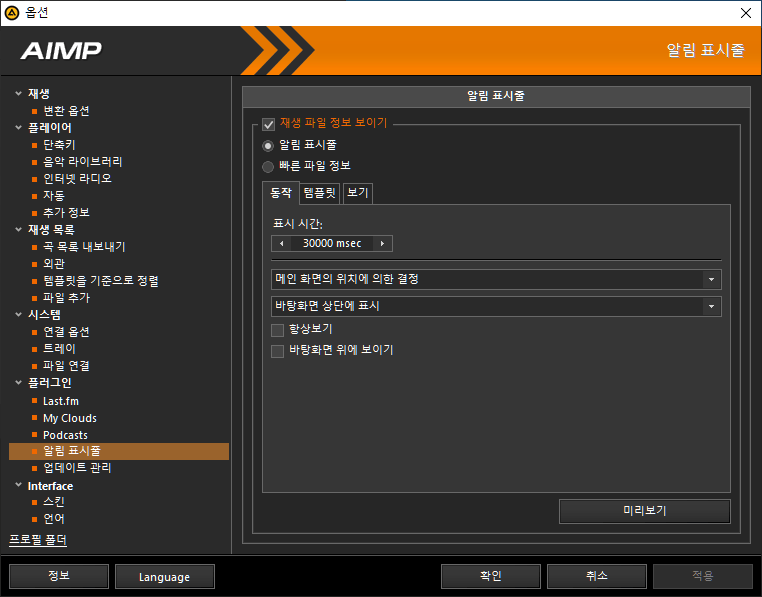Screen dimensions: 762x597
Task: Select 알림 표시줄 in the plugin tree
Action: coord(119,451)
